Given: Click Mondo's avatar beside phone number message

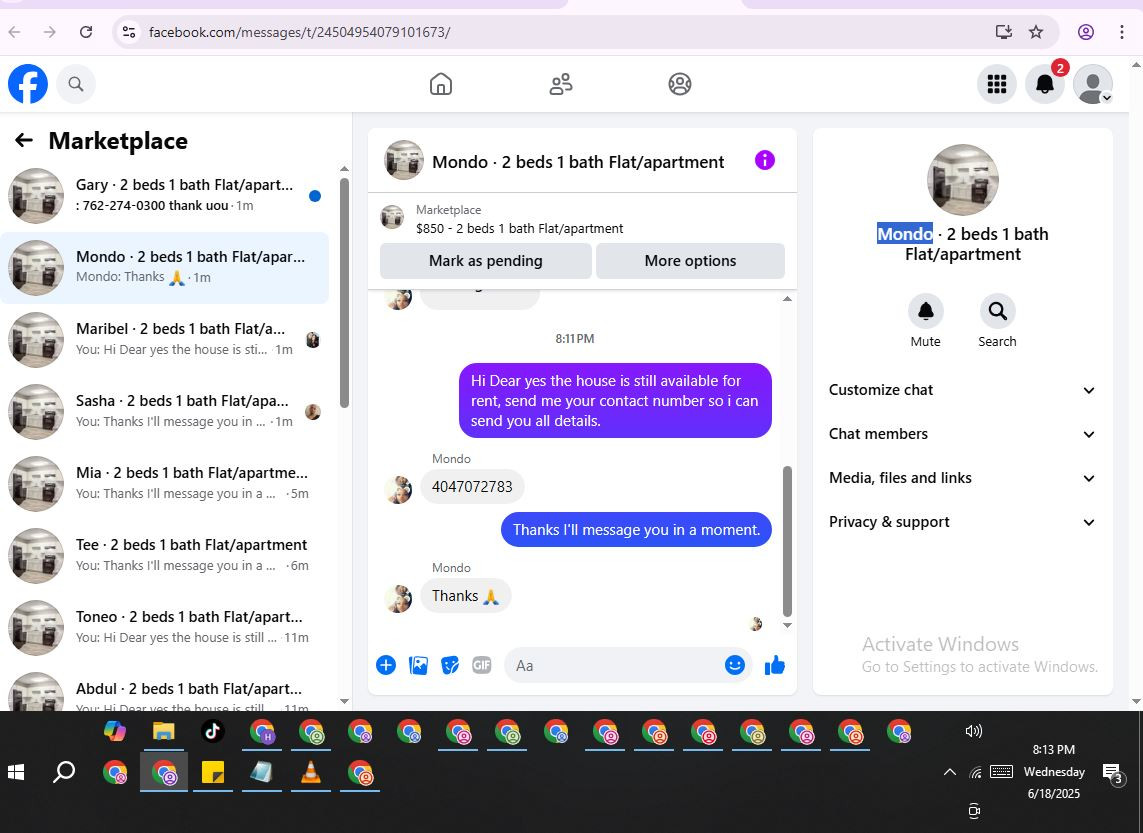Looking at the screenshot, I should [398, 490].
